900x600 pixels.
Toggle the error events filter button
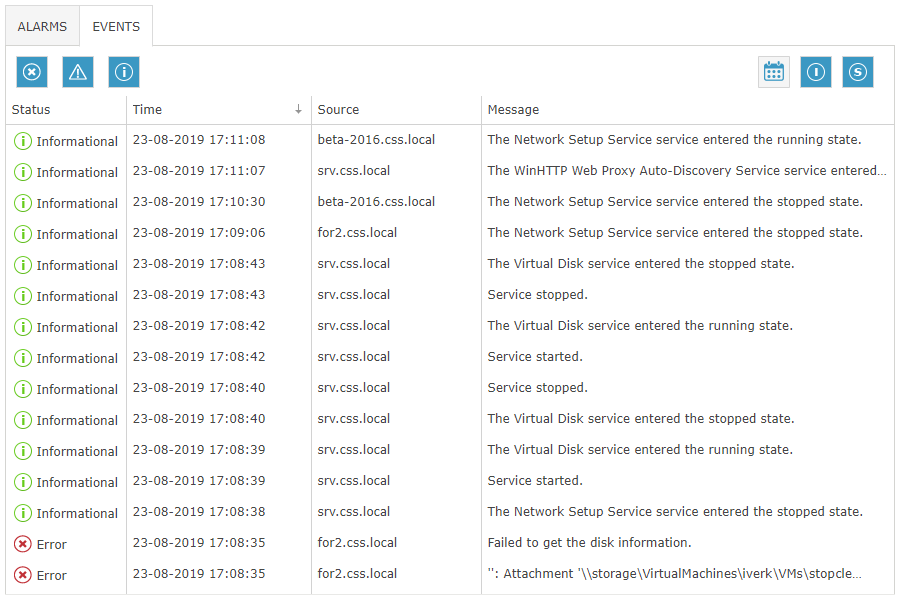point(32,72)
